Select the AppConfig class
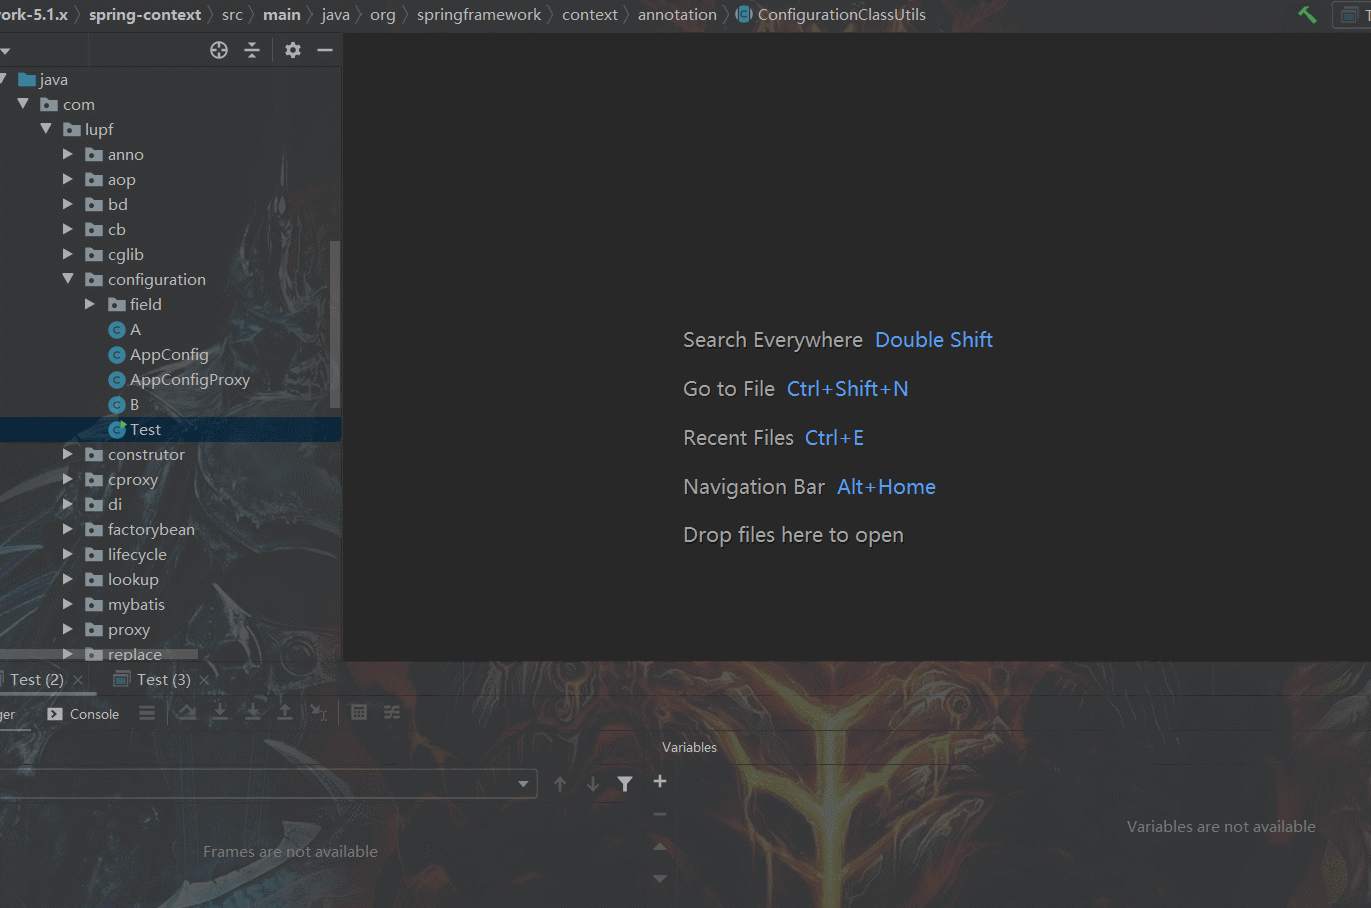 (169, 355)
